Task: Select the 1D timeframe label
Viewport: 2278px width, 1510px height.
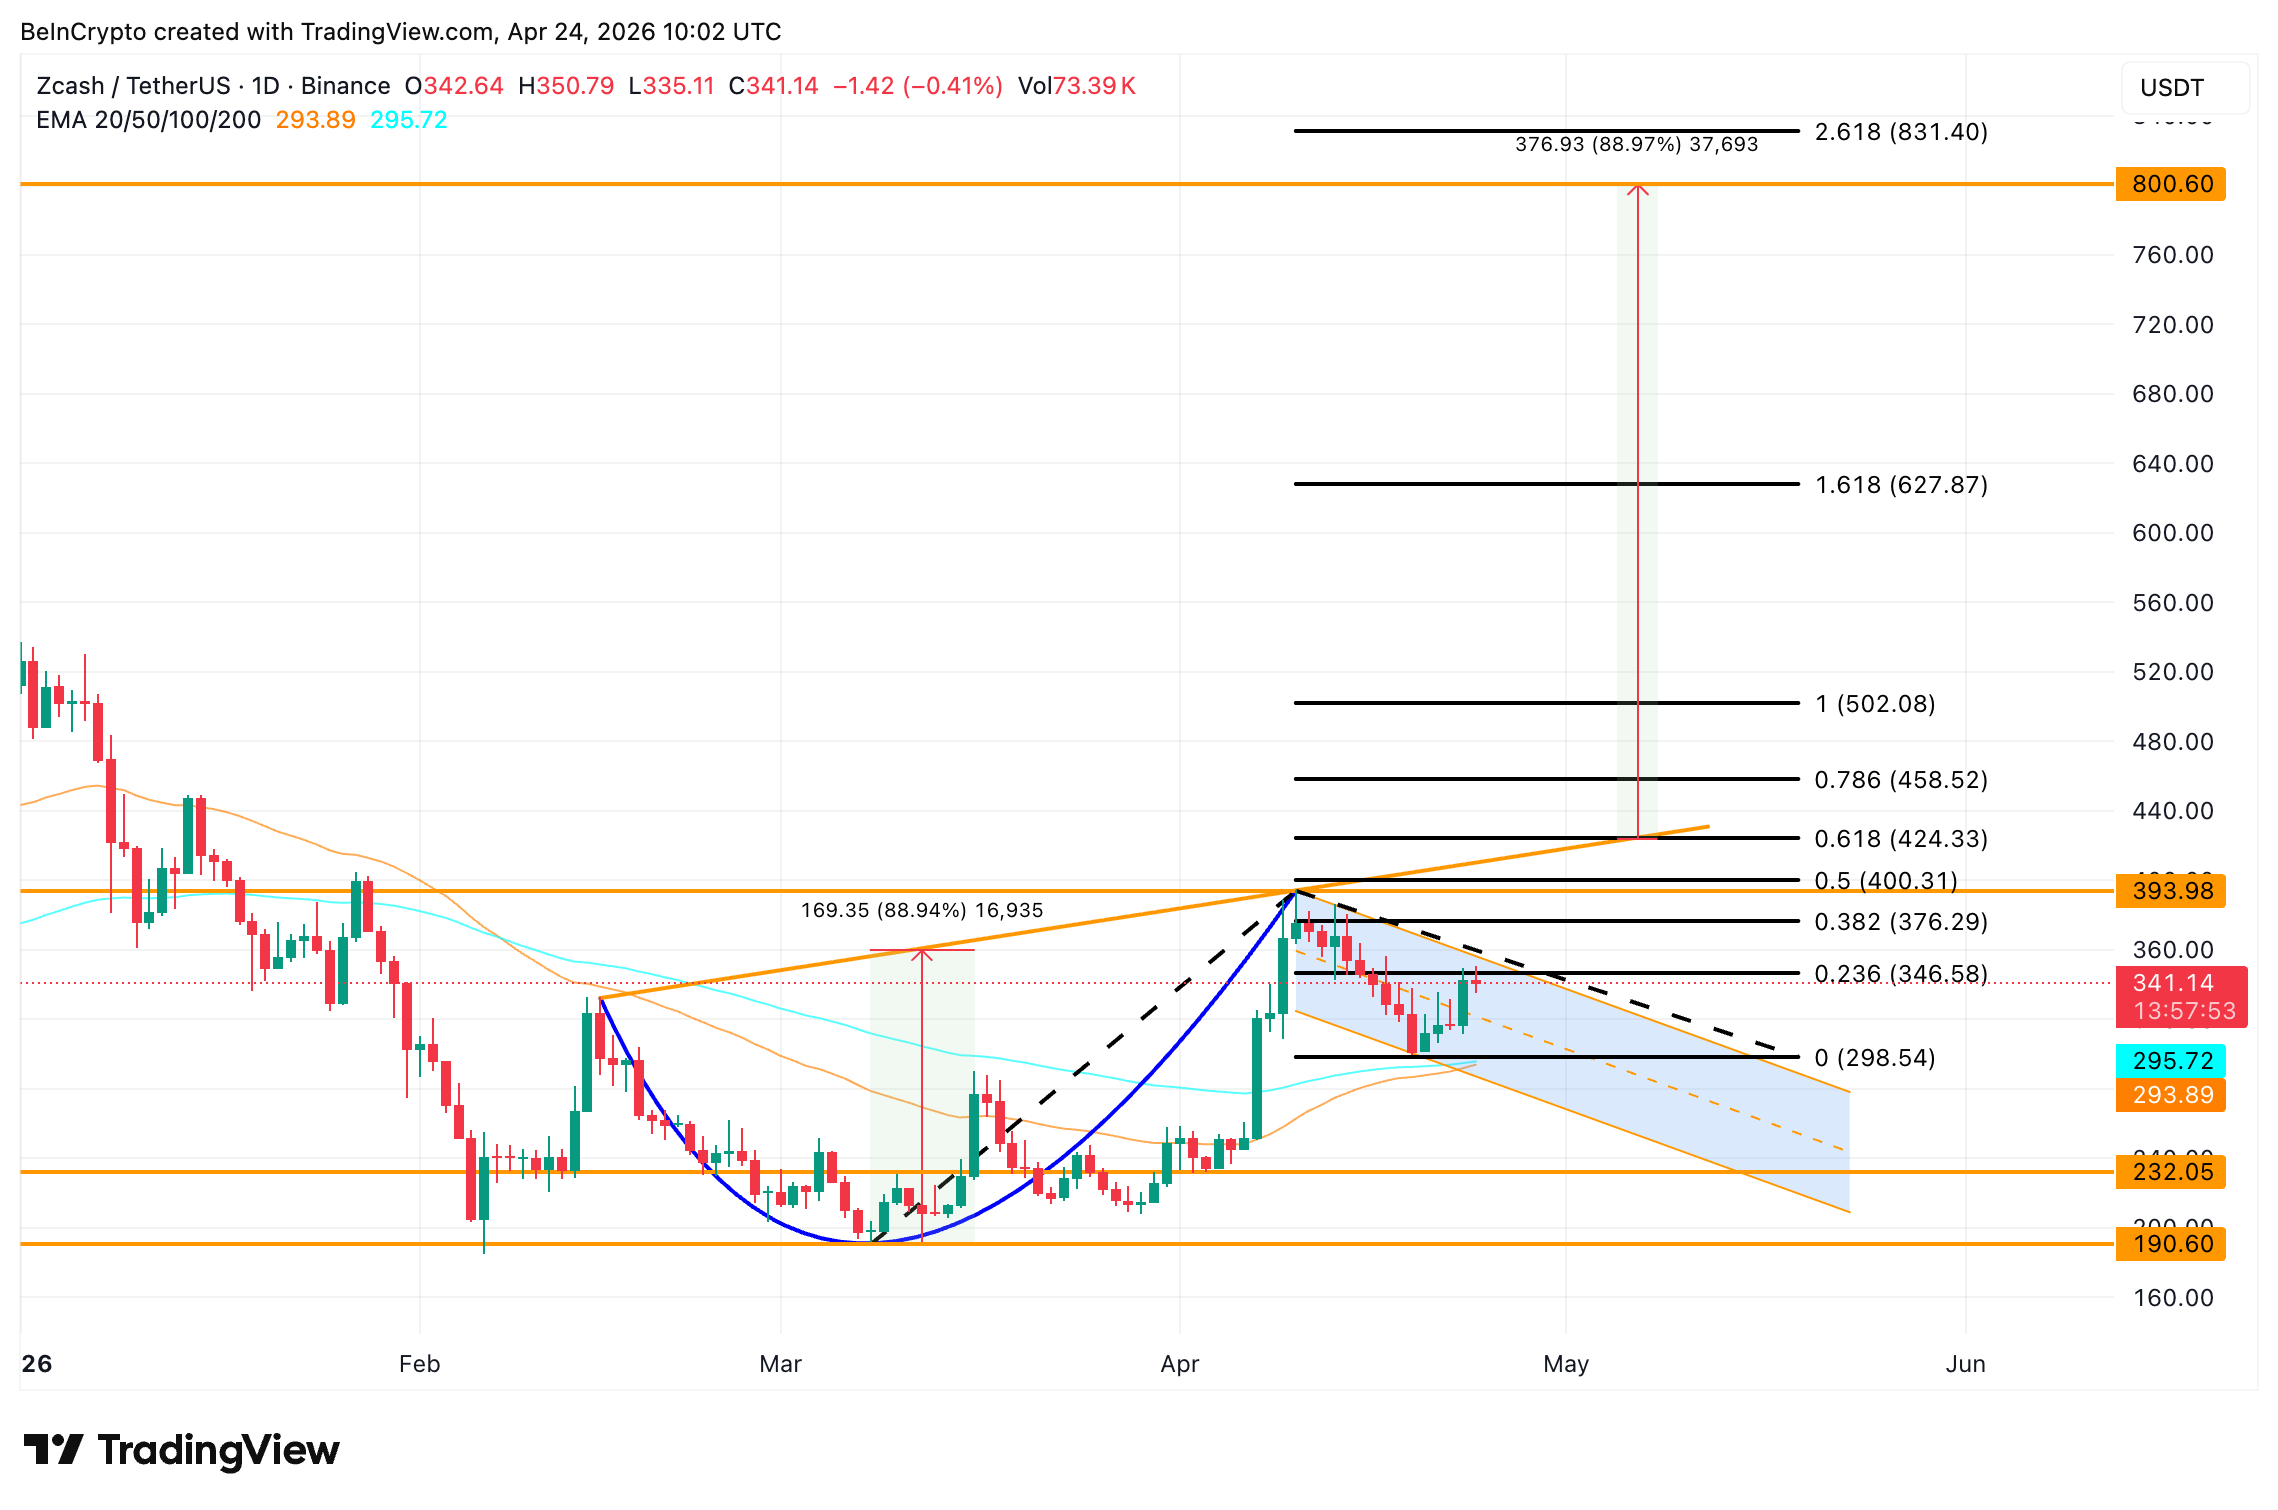Action: point(265,86)
